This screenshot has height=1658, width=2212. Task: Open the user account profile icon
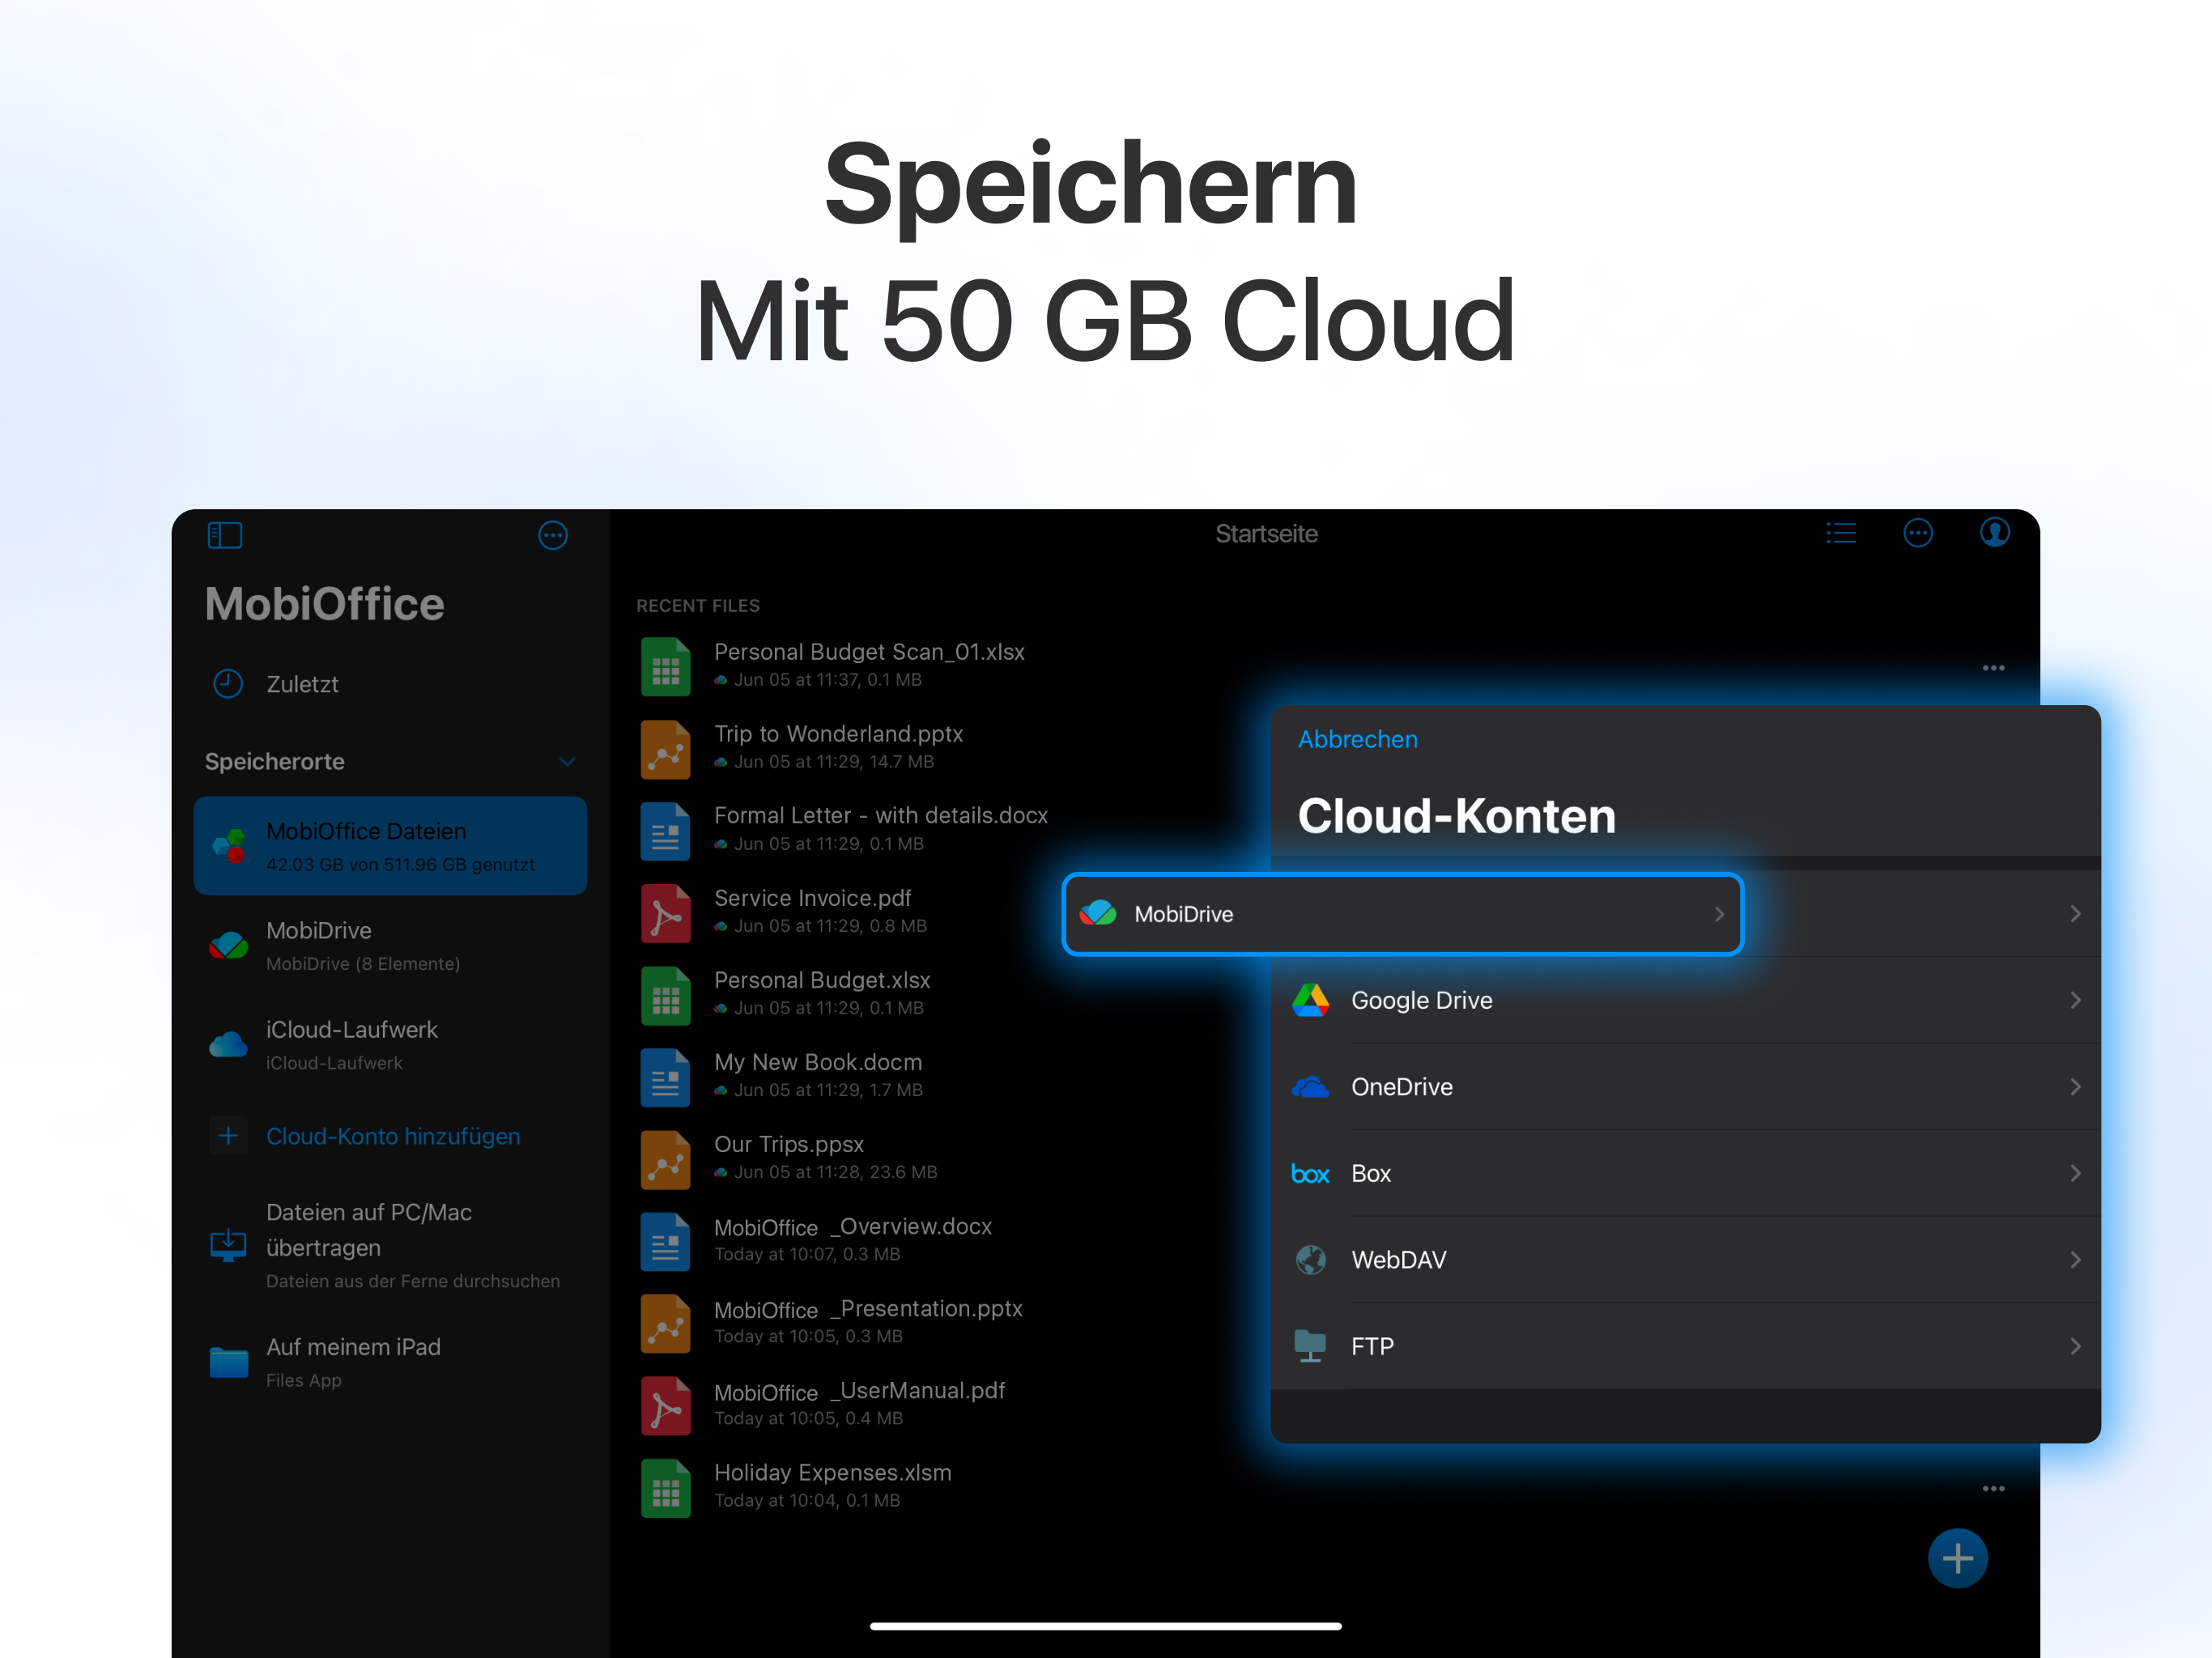click(1994, 533)
